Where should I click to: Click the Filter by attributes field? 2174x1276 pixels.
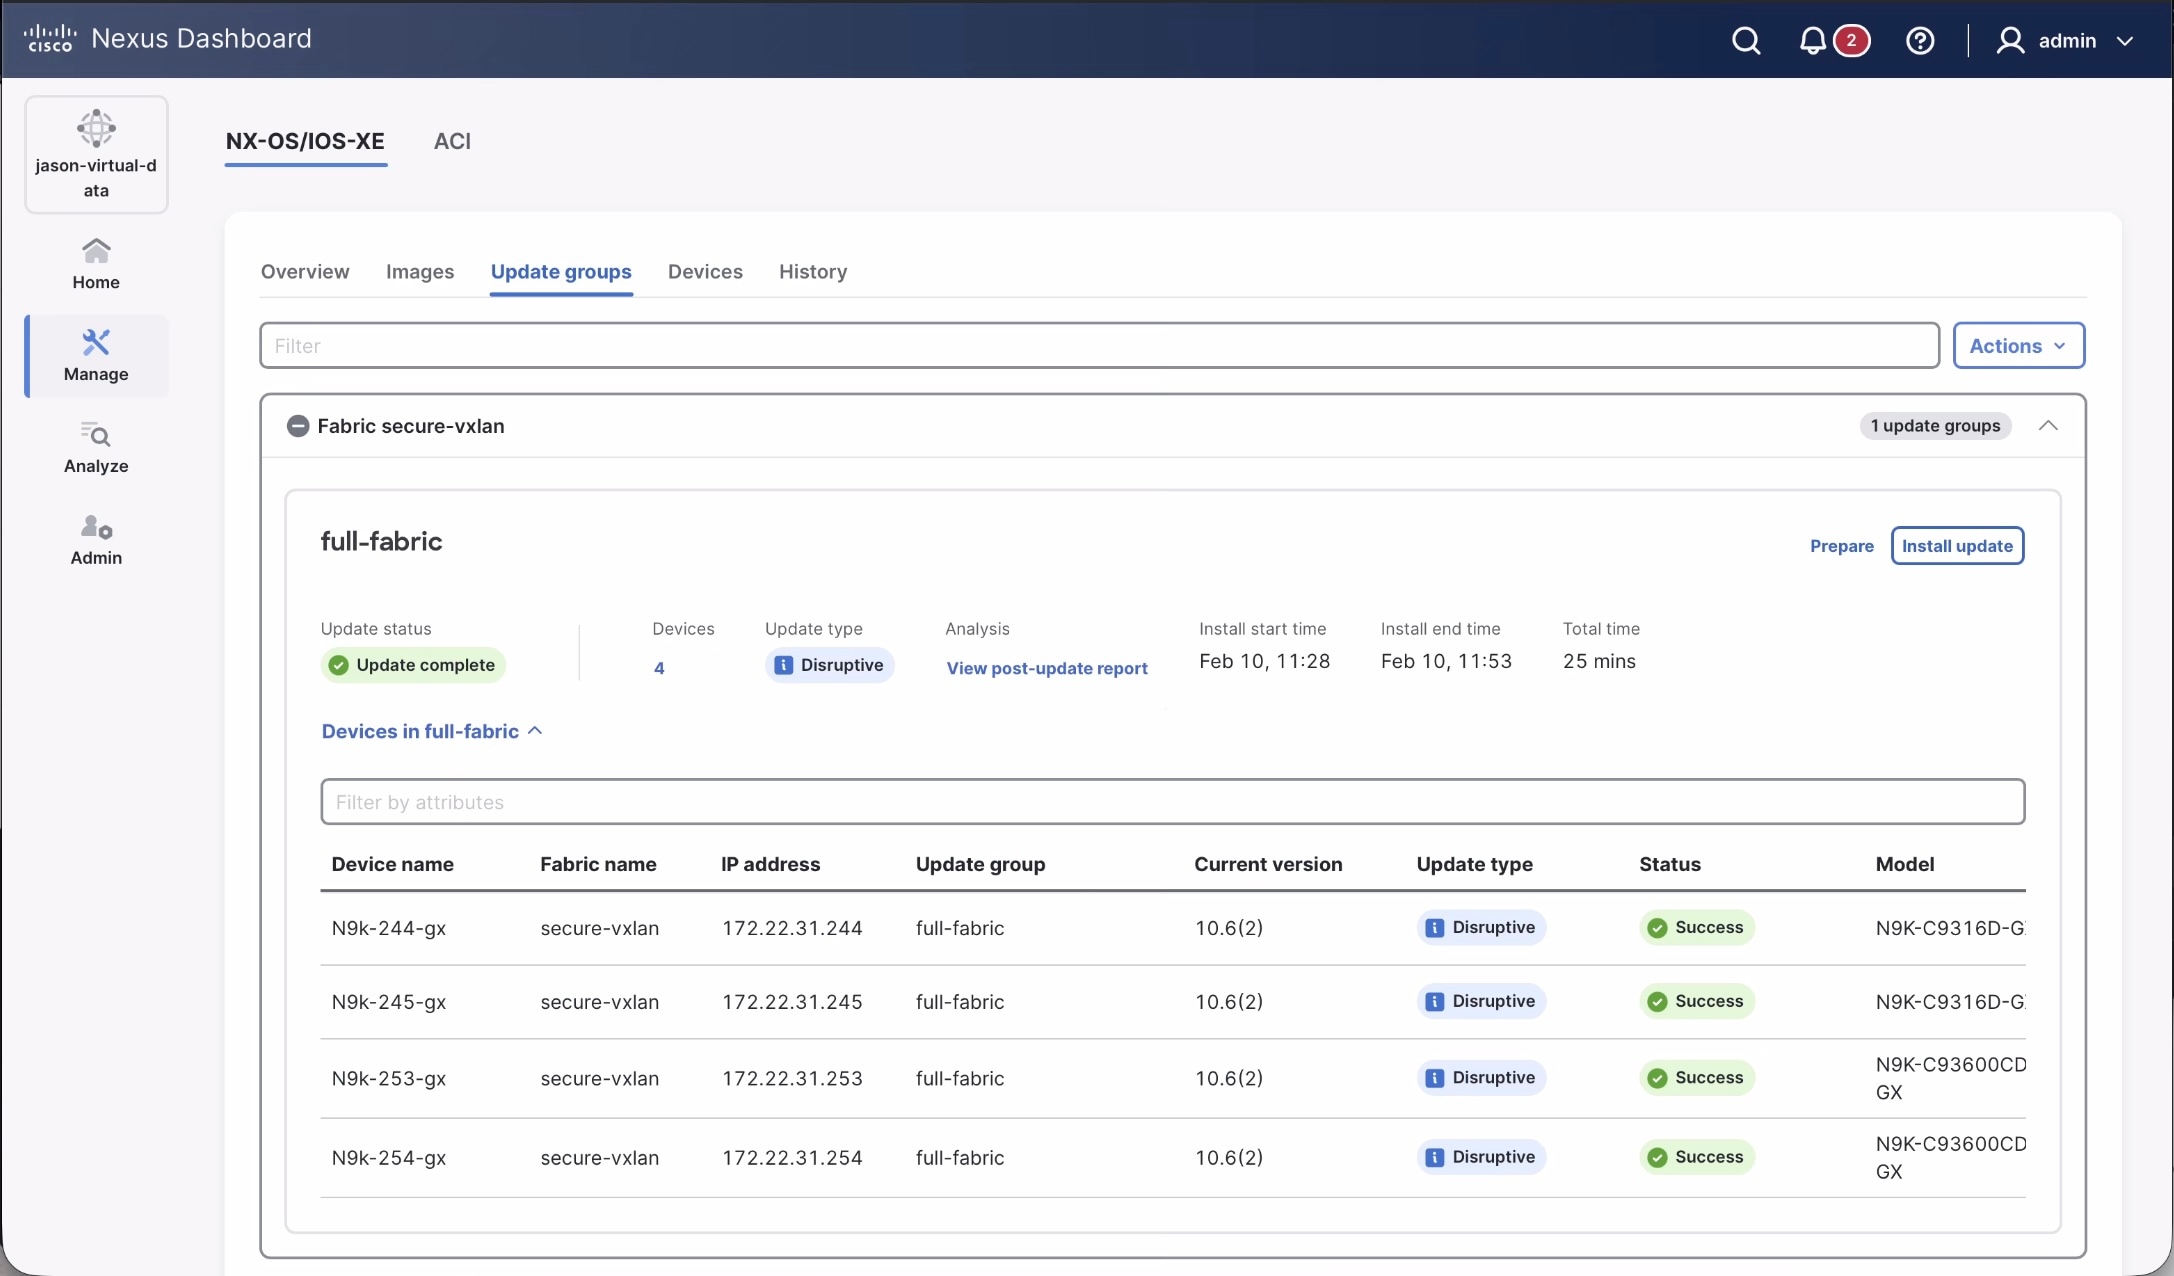point(1172,802)
